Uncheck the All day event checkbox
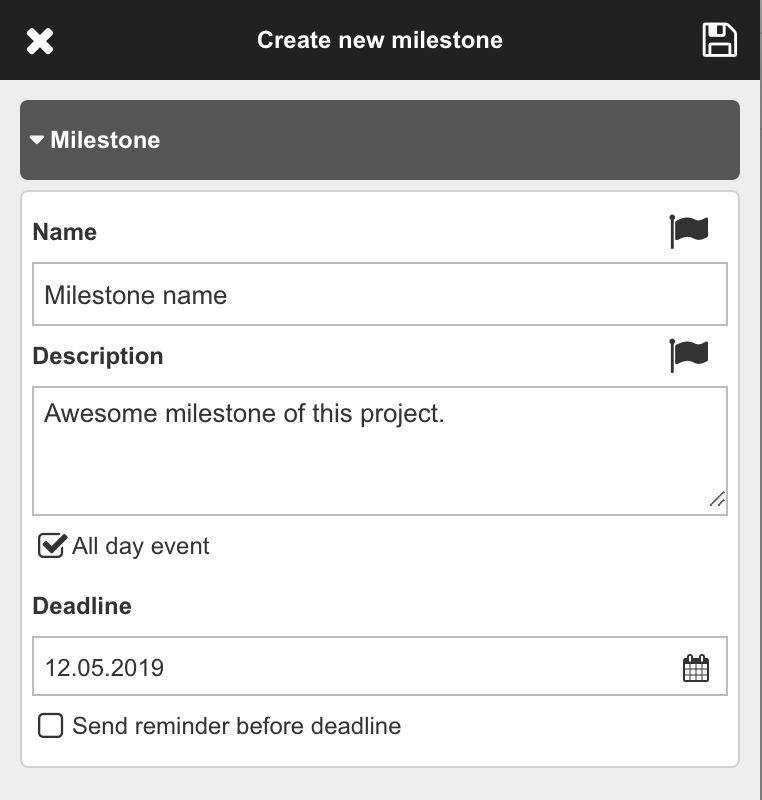 click(51, 546)
